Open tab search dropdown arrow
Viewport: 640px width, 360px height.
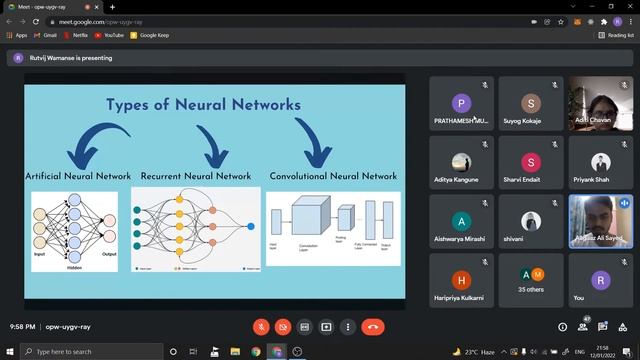[x=573, y=7]
